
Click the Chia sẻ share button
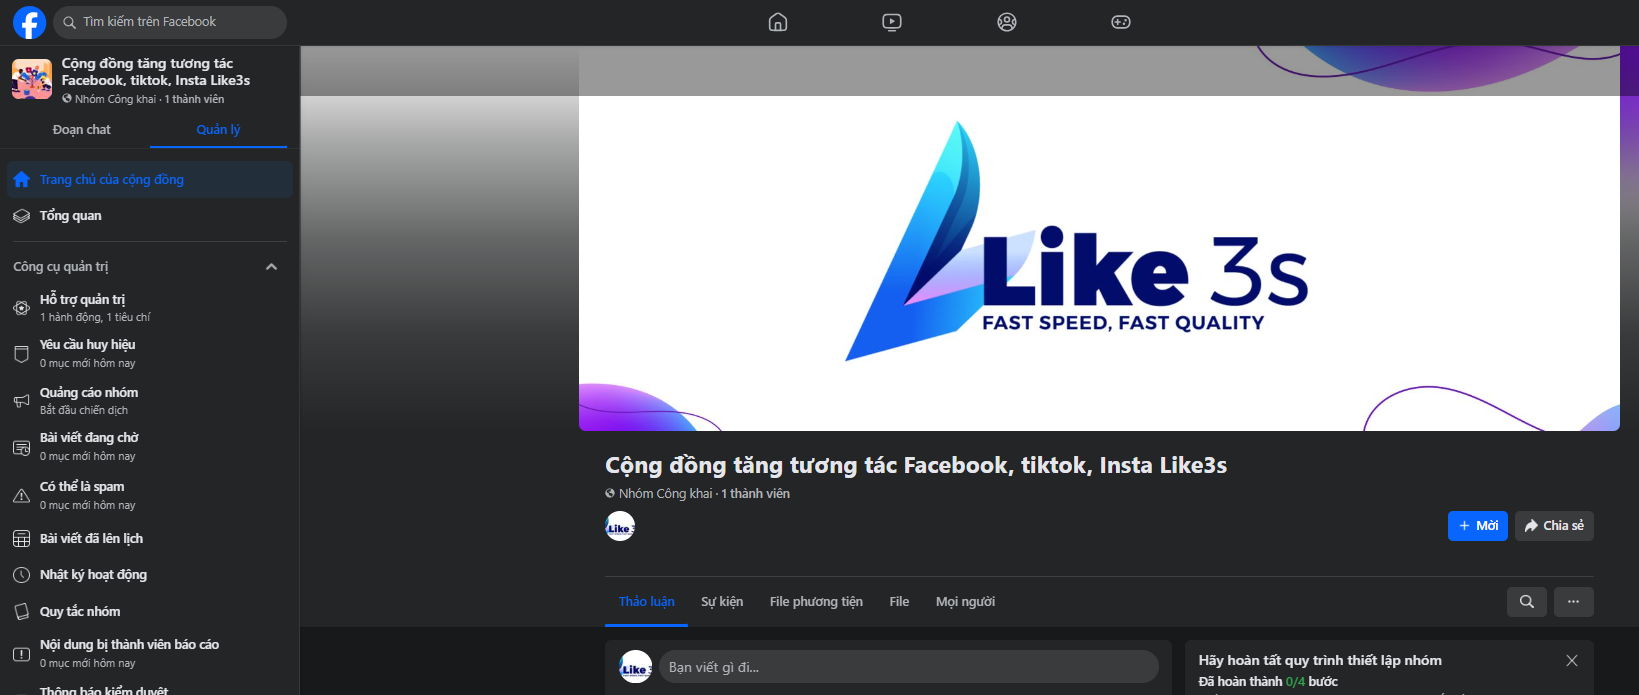(1554, 526)
